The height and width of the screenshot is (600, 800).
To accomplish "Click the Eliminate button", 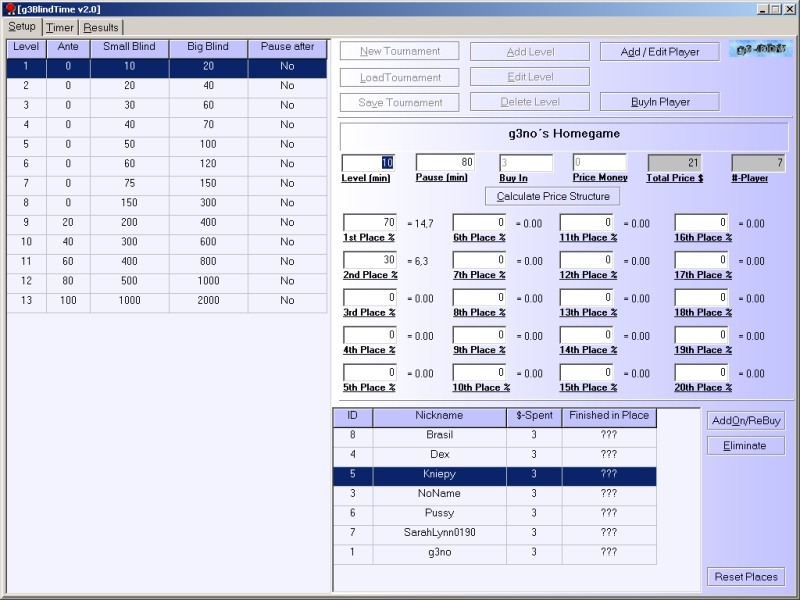I will pyautogui.click(x=746, y=446).
